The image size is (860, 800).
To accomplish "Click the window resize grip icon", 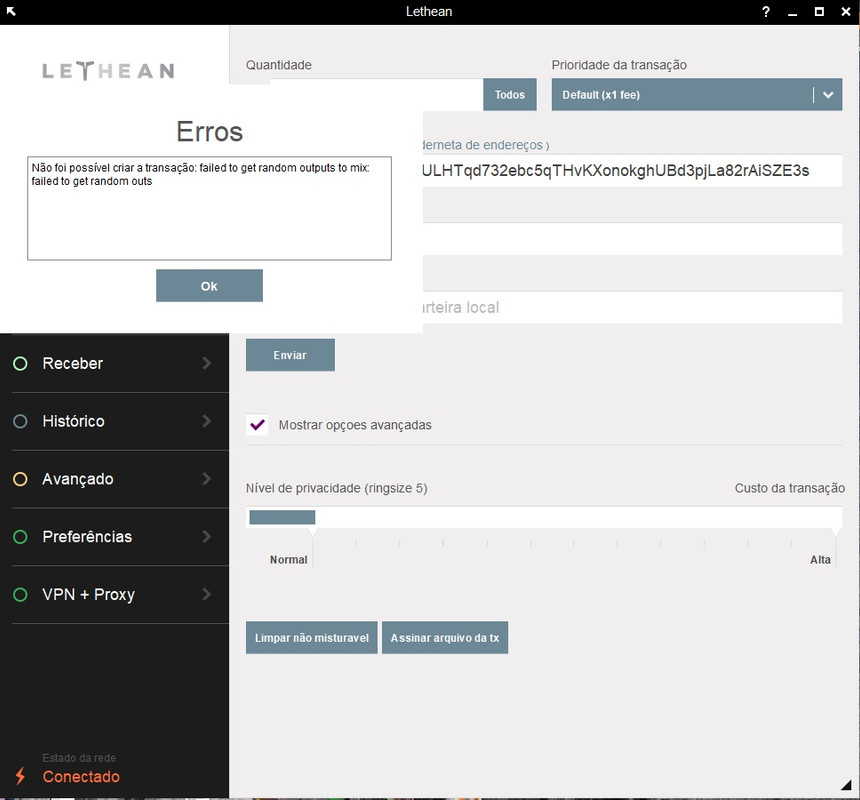I will tap(846, 785).
